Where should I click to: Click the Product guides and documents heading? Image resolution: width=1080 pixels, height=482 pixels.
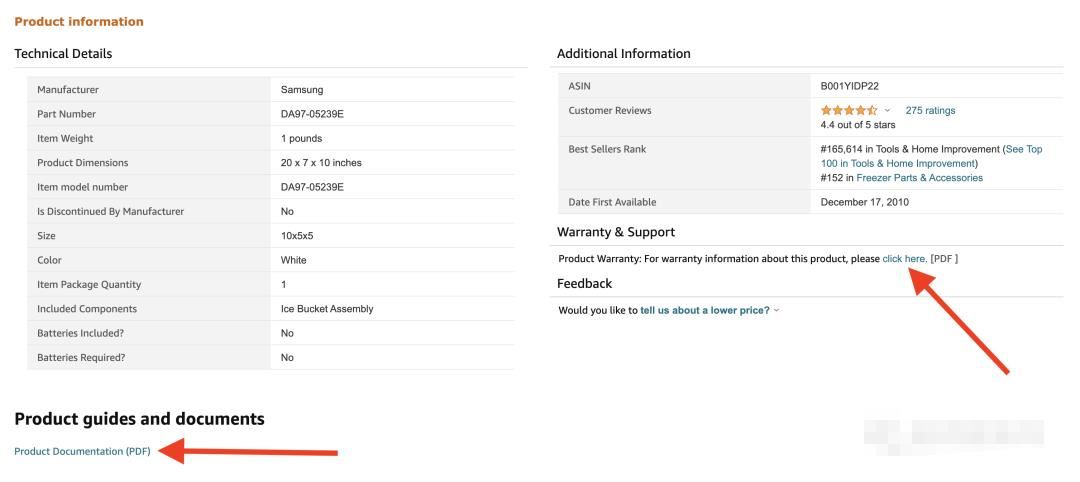tap(139, 419)
